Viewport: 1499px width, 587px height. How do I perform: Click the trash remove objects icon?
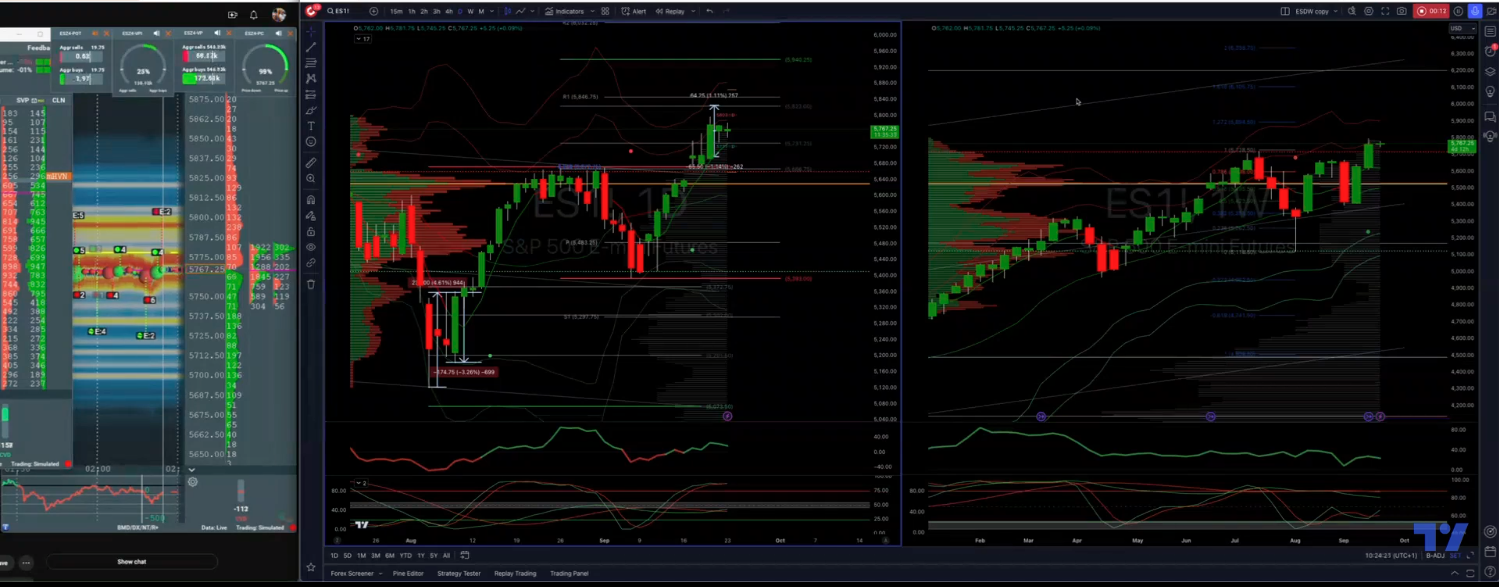[311, 284]
